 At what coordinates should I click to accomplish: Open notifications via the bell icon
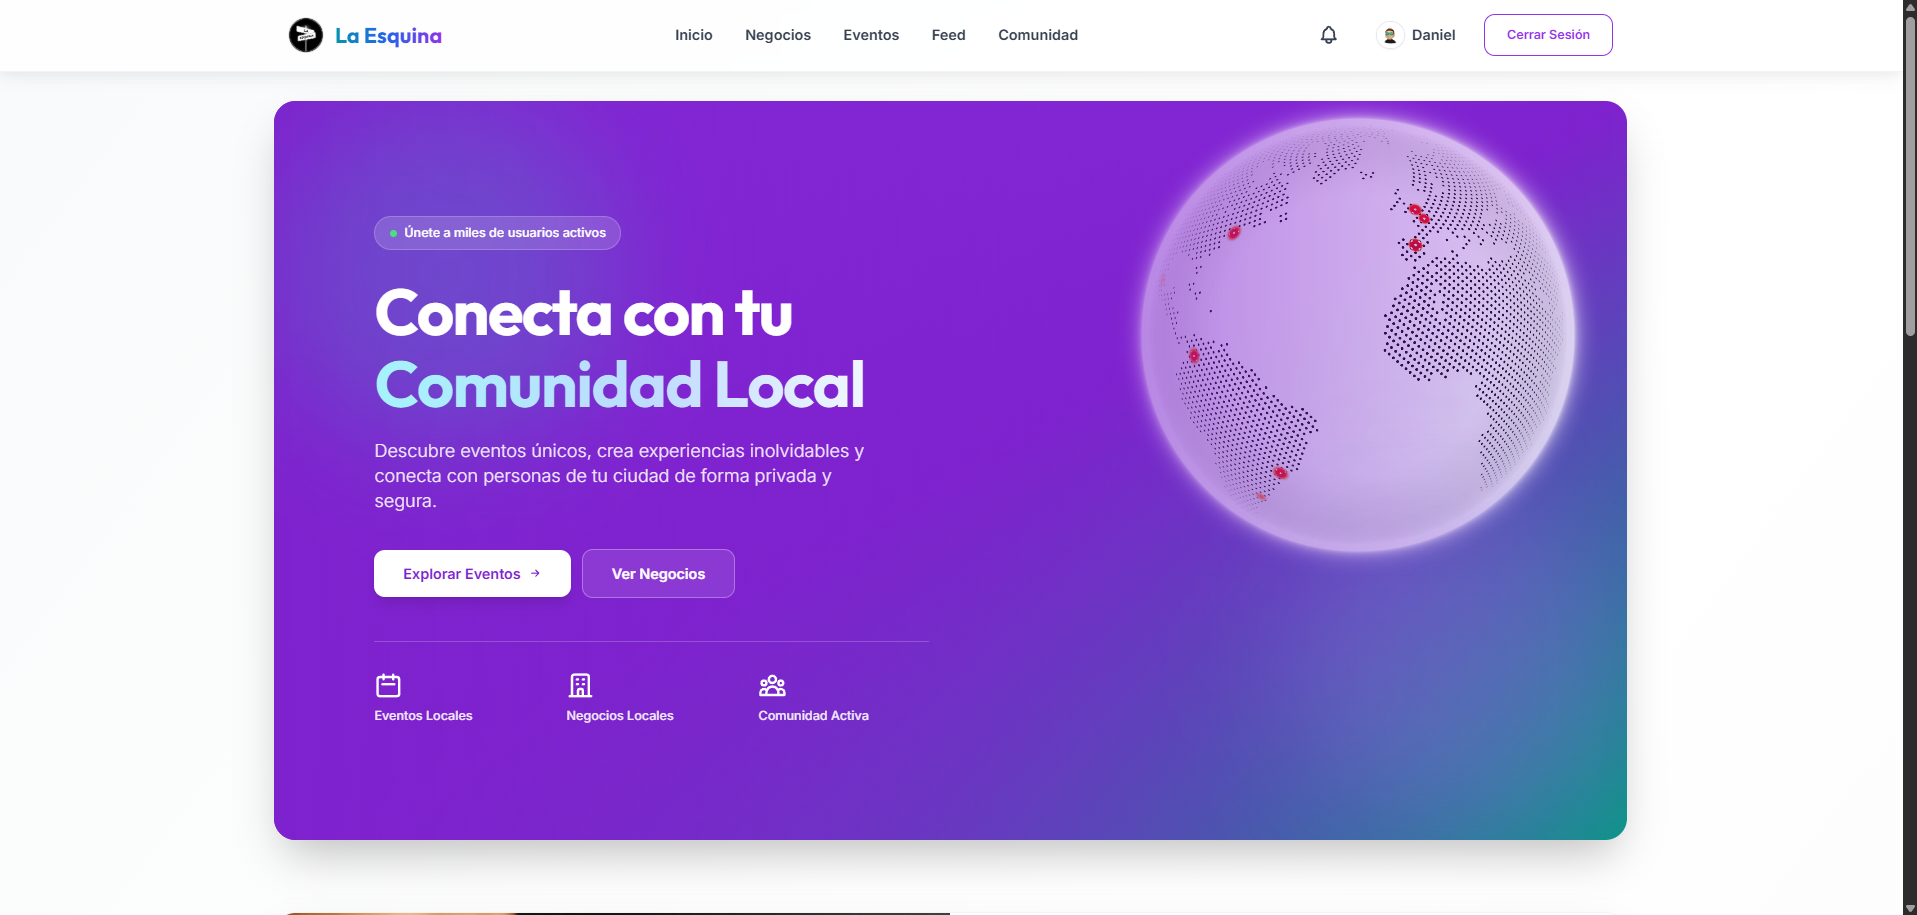point(1329,35)
